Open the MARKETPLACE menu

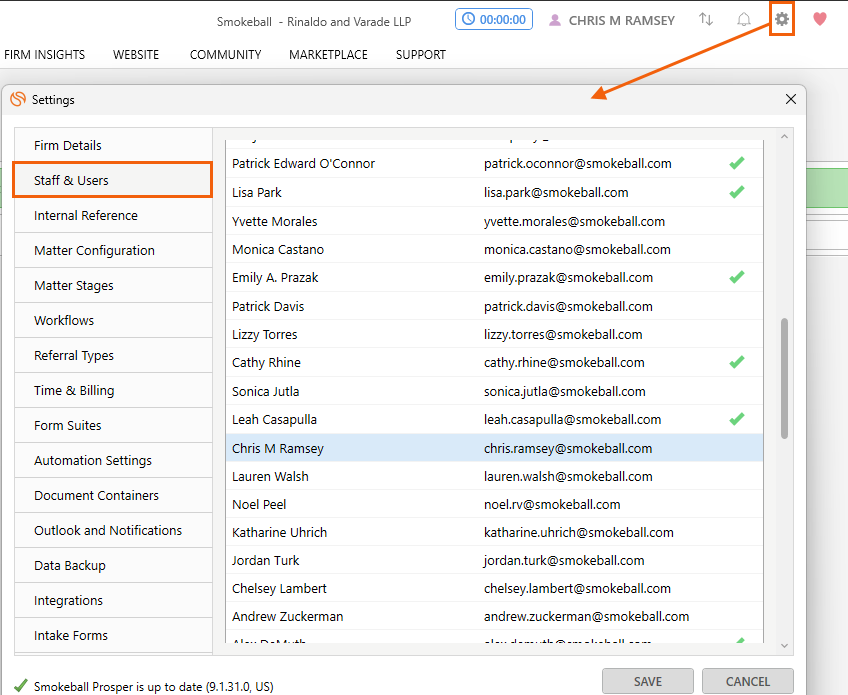(328, 55)
